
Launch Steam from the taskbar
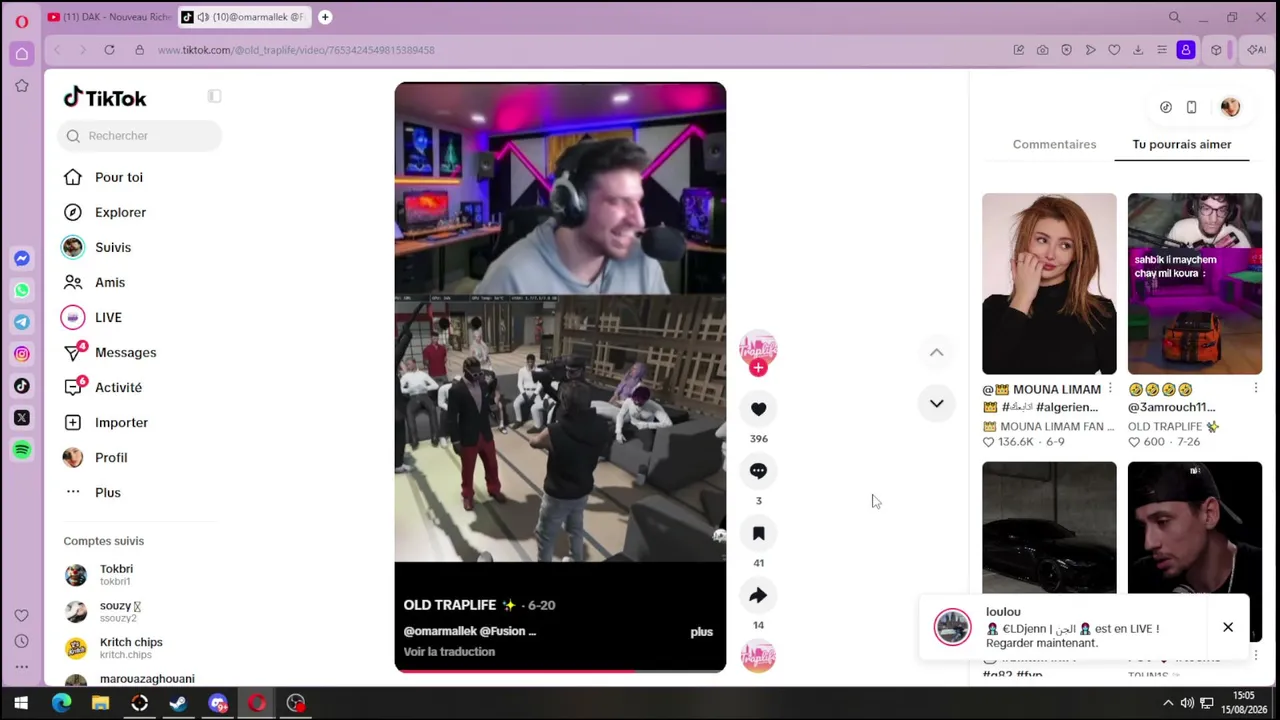tap(178, 703)
